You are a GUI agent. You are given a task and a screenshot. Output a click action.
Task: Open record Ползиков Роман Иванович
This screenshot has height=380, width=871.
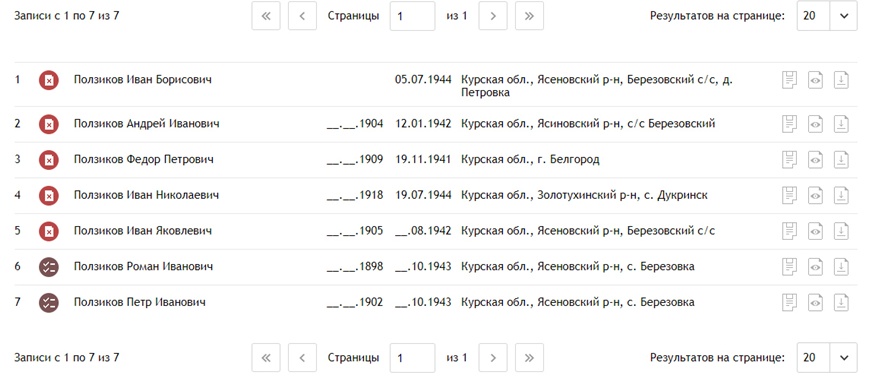pos(143,267)
